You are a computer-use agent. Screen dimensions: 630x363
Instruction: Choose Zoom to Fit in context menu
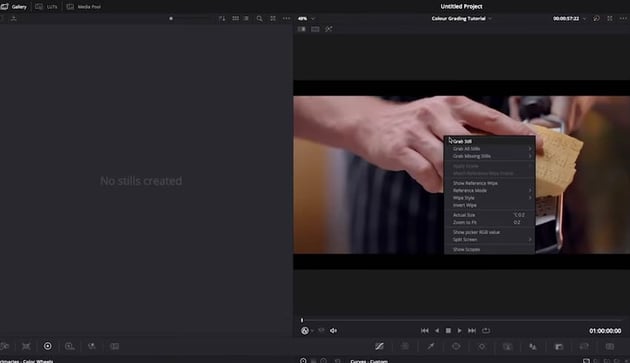pos(489,222)
